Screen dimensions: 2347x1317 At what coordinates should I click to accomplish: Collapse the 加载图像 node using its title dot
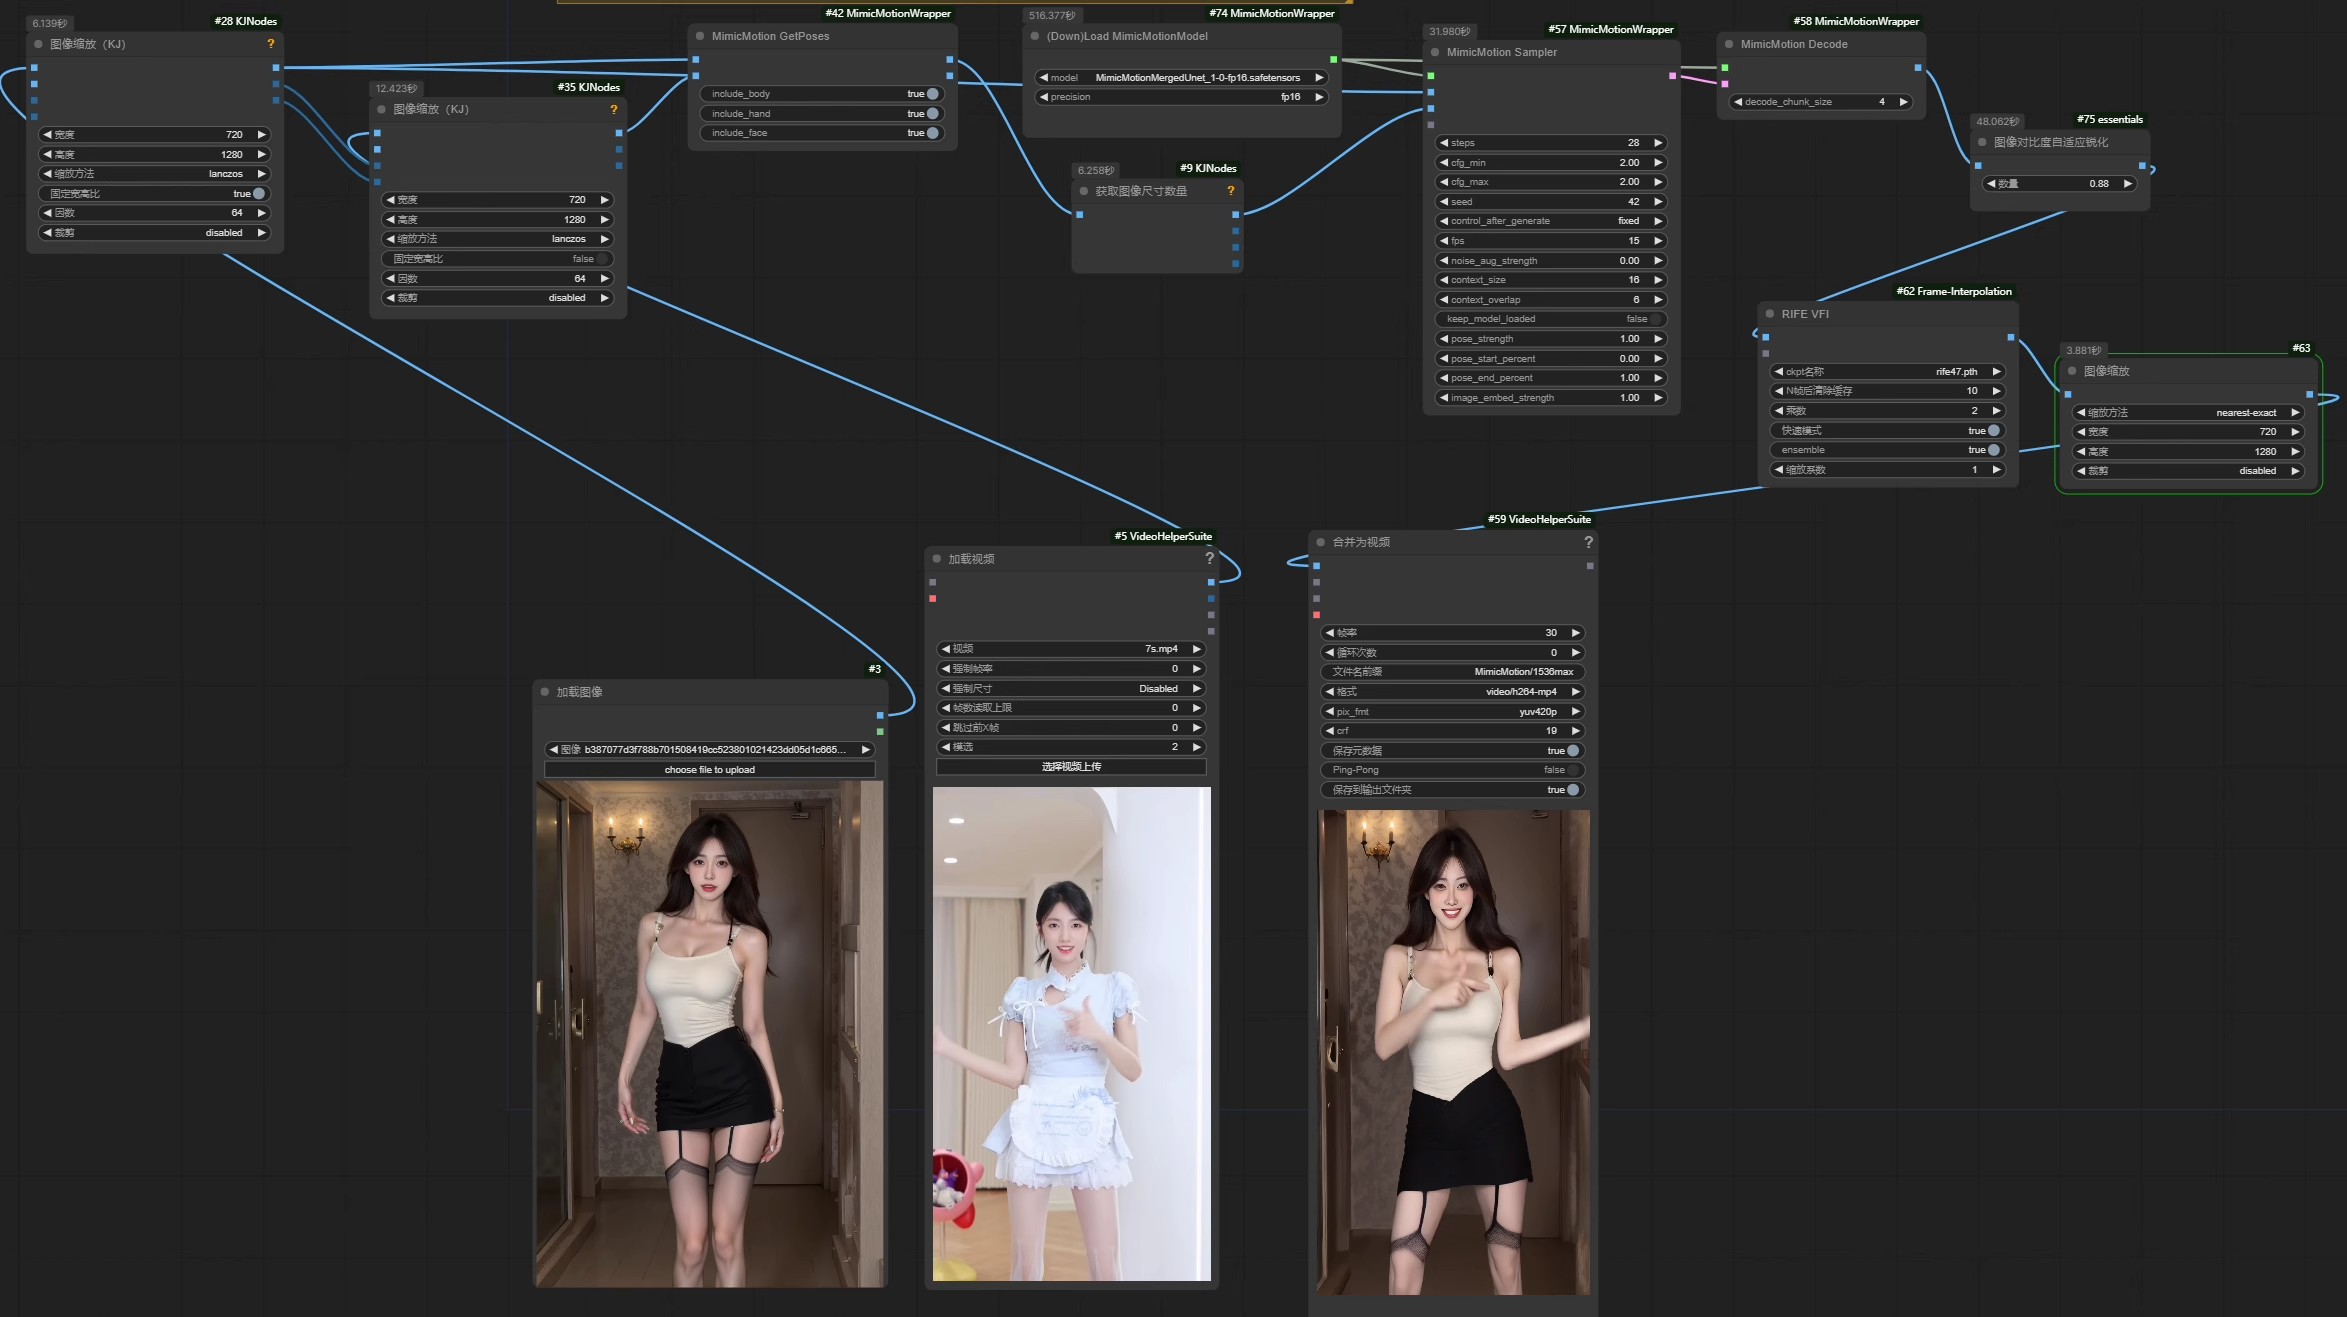[x=547, y=690]
